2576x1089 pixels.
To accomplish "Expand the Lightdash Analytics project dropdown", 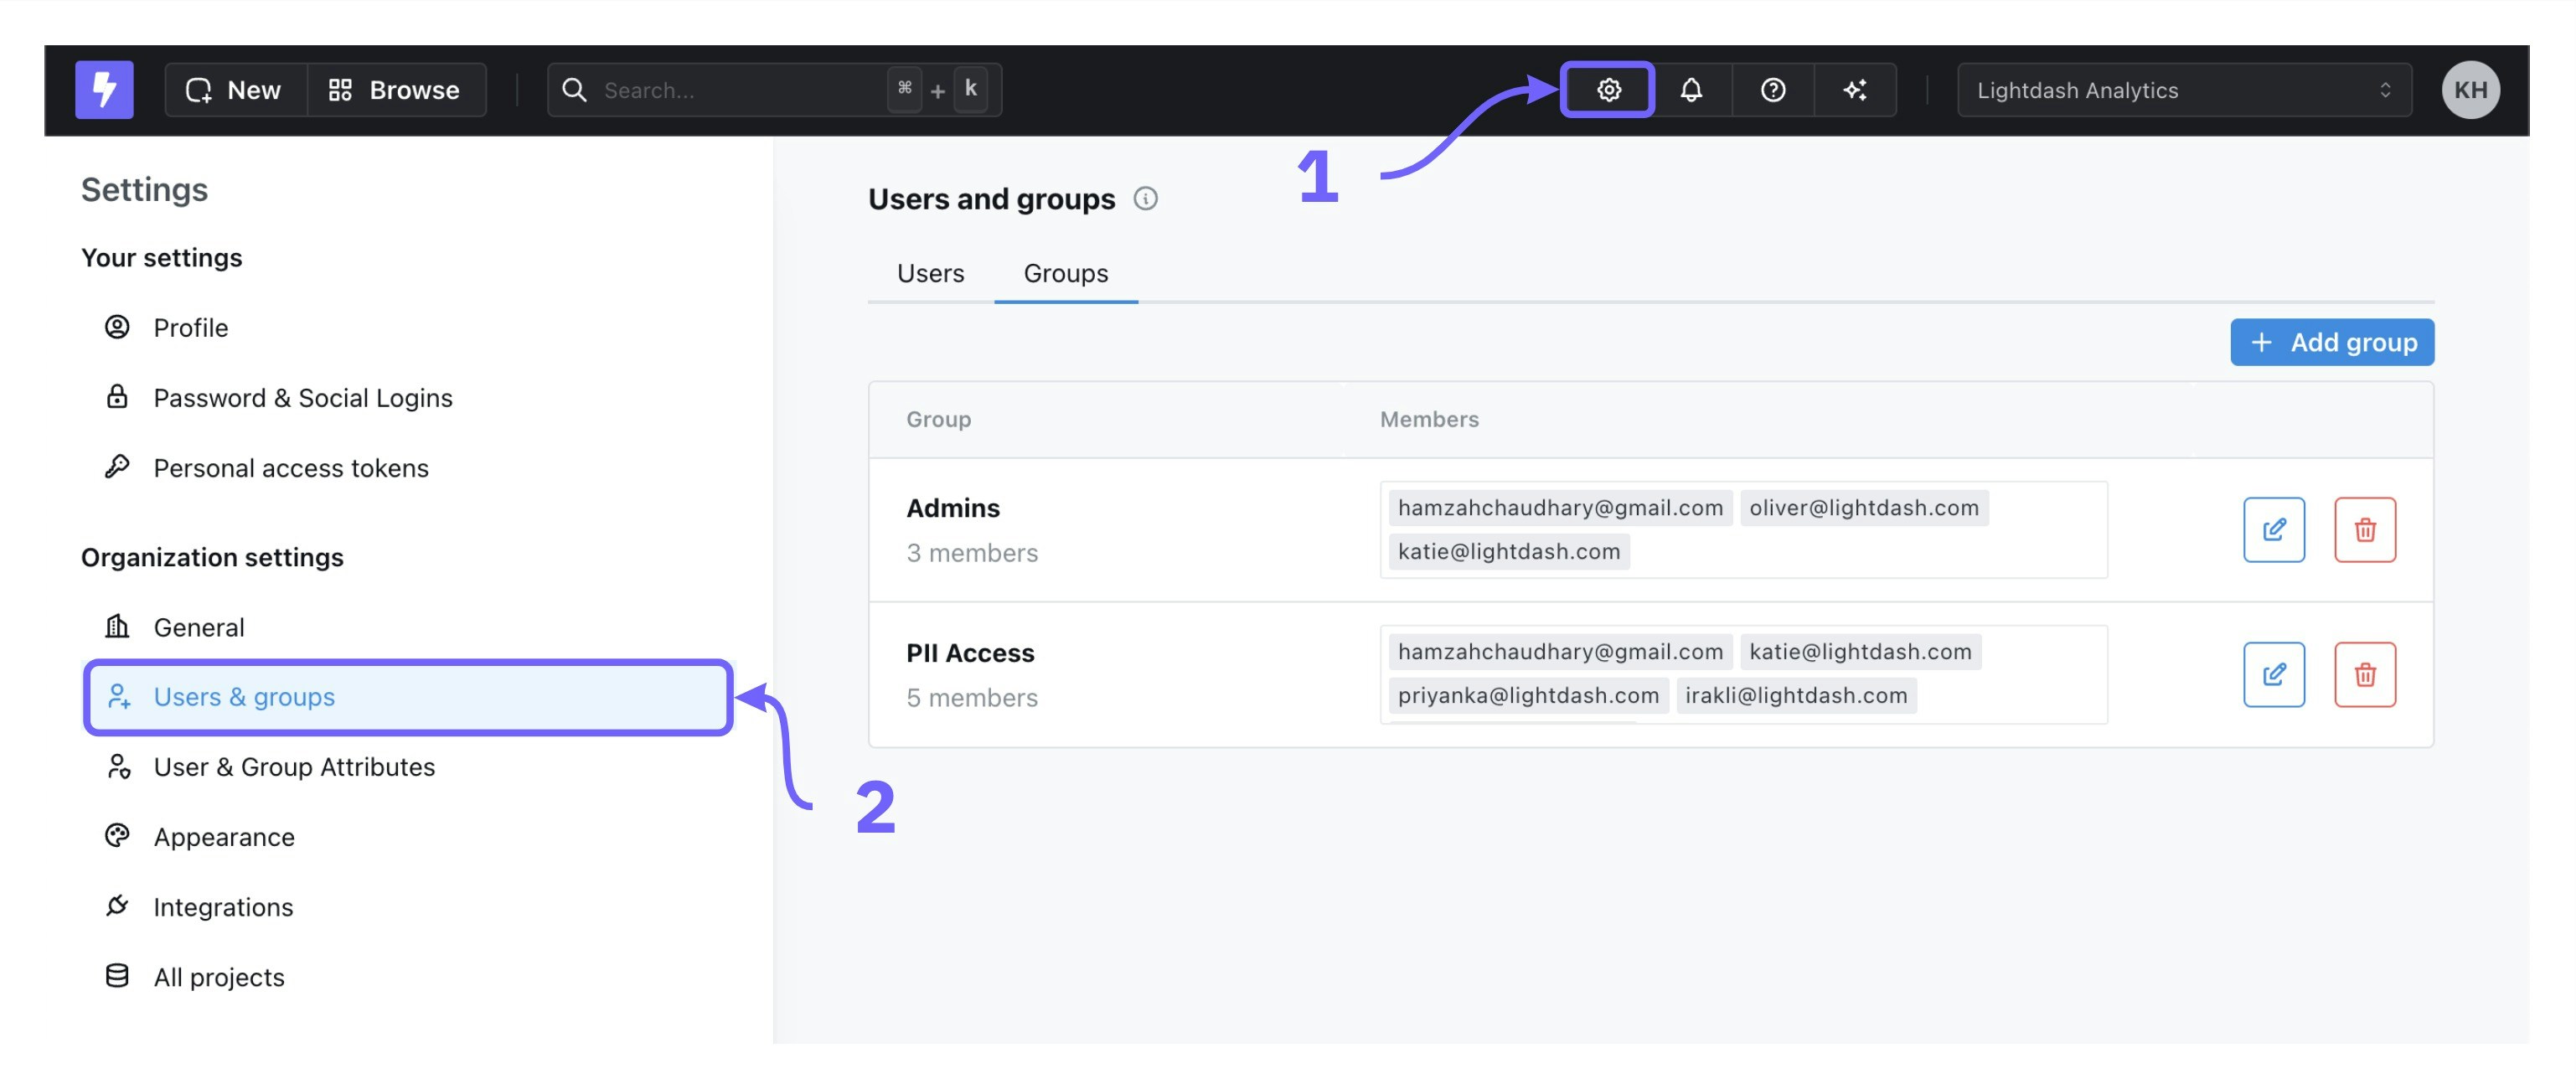I will pos(2183,90).
